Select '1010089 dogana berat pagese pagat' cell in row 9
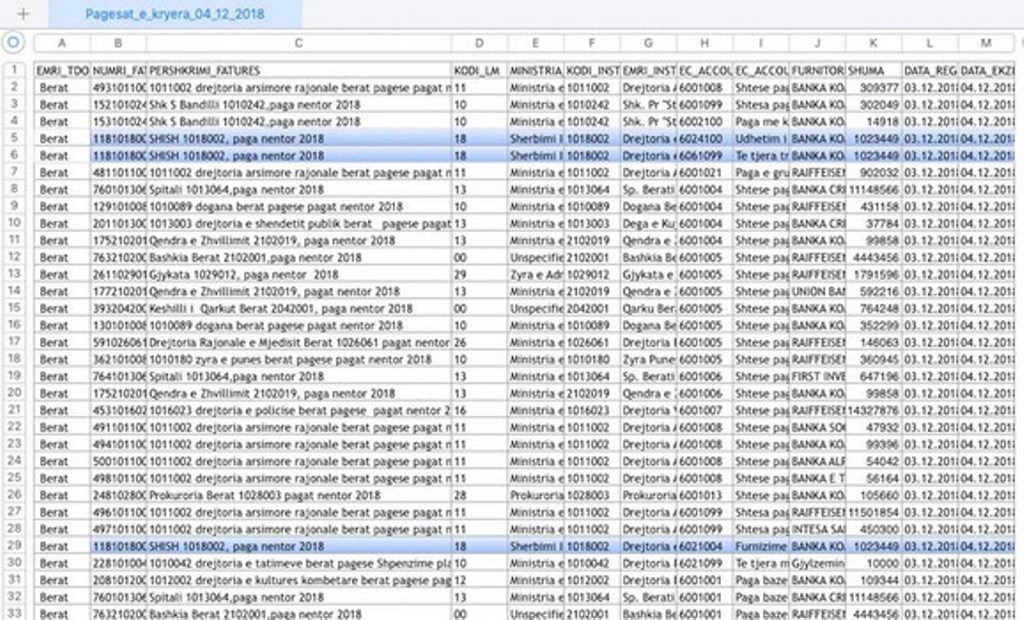This screenshot has width=1024, height=620. (x=298, y=206)
